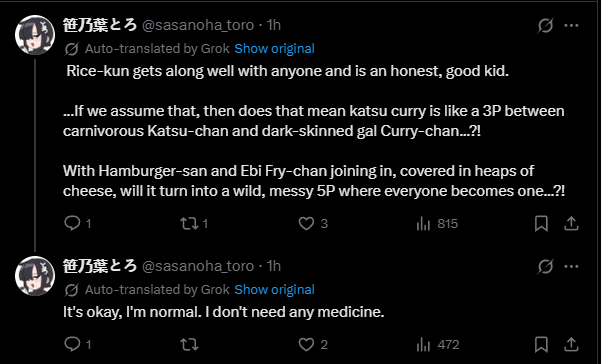The image size is (601, 364).
Task: Open more options on the second post
Action: tap(571, 267)
